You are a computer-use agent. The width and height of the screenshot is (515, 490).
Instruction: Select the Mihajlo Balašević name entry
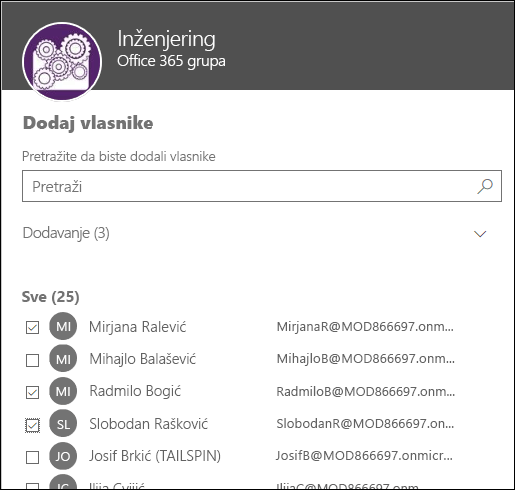click(143, 359)
